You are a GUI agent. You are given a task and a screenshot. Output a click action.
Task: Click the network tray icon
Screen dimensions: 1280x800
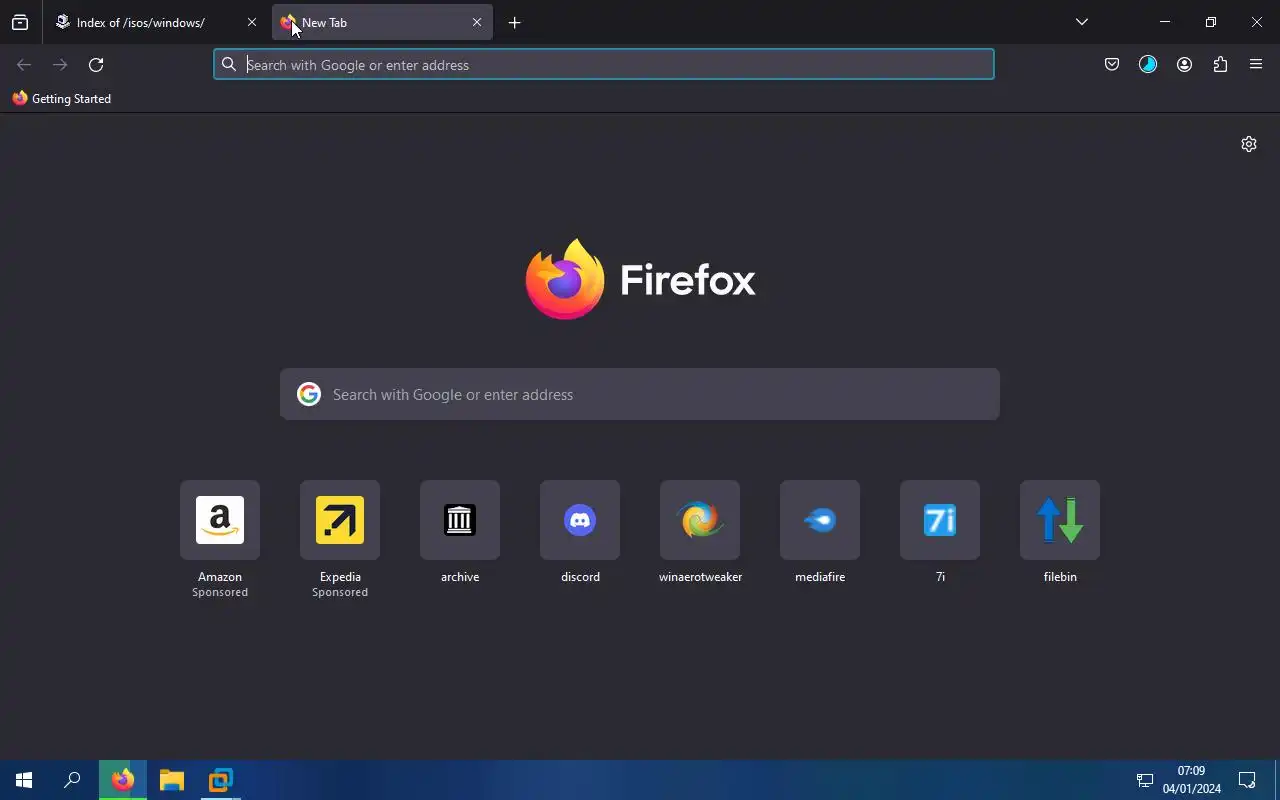click(x=1145, y=780)
